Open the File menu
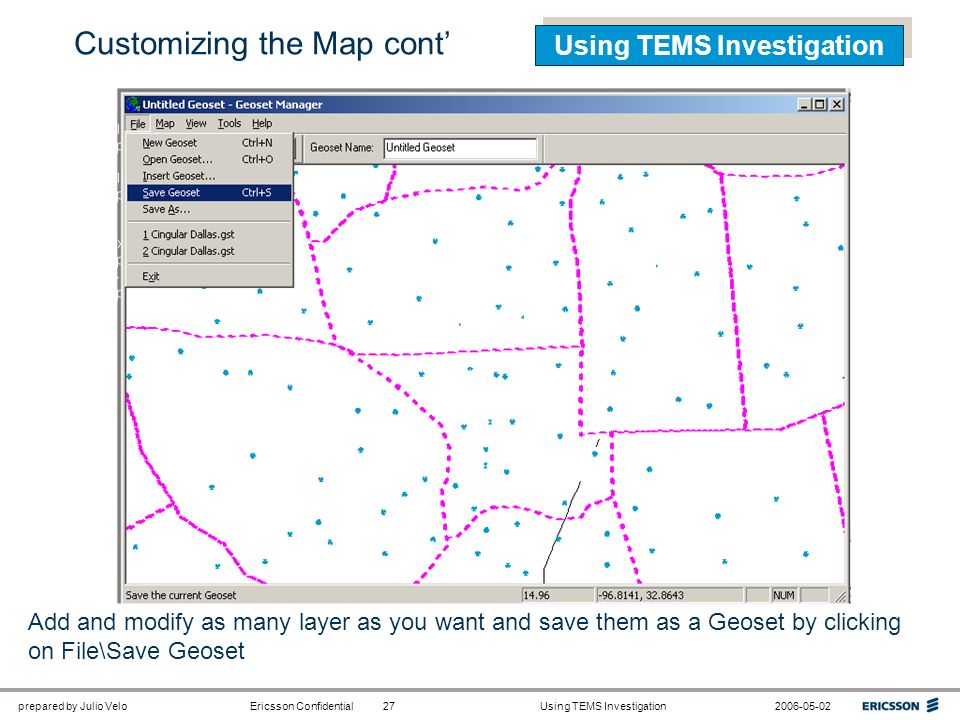 (138, 124)
